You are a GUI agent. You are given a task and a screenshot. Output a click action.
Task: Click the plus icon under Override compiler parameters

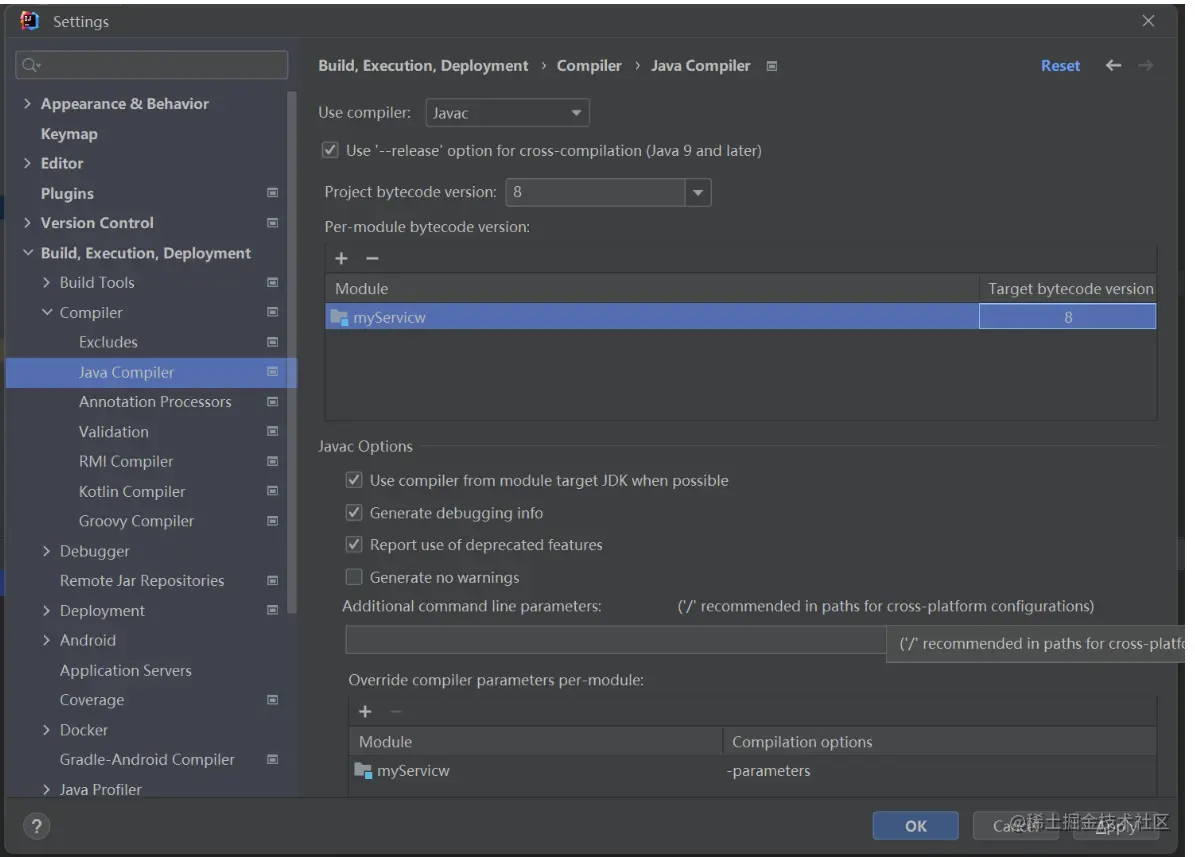(x=365, y=711)
